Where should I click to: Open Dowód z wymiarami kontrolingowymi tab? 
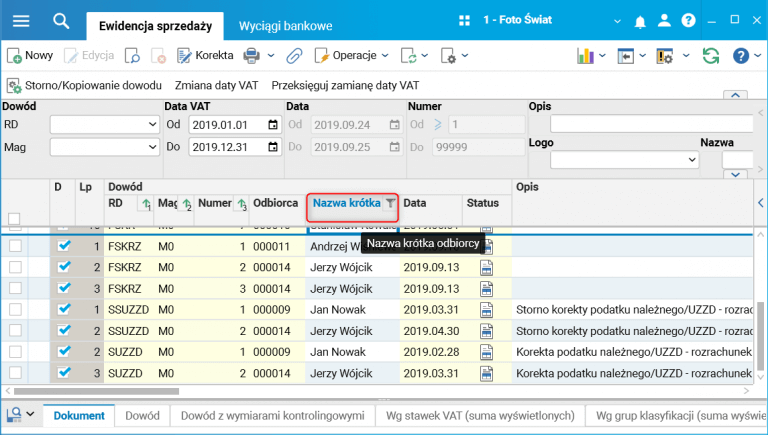[272, 415]
